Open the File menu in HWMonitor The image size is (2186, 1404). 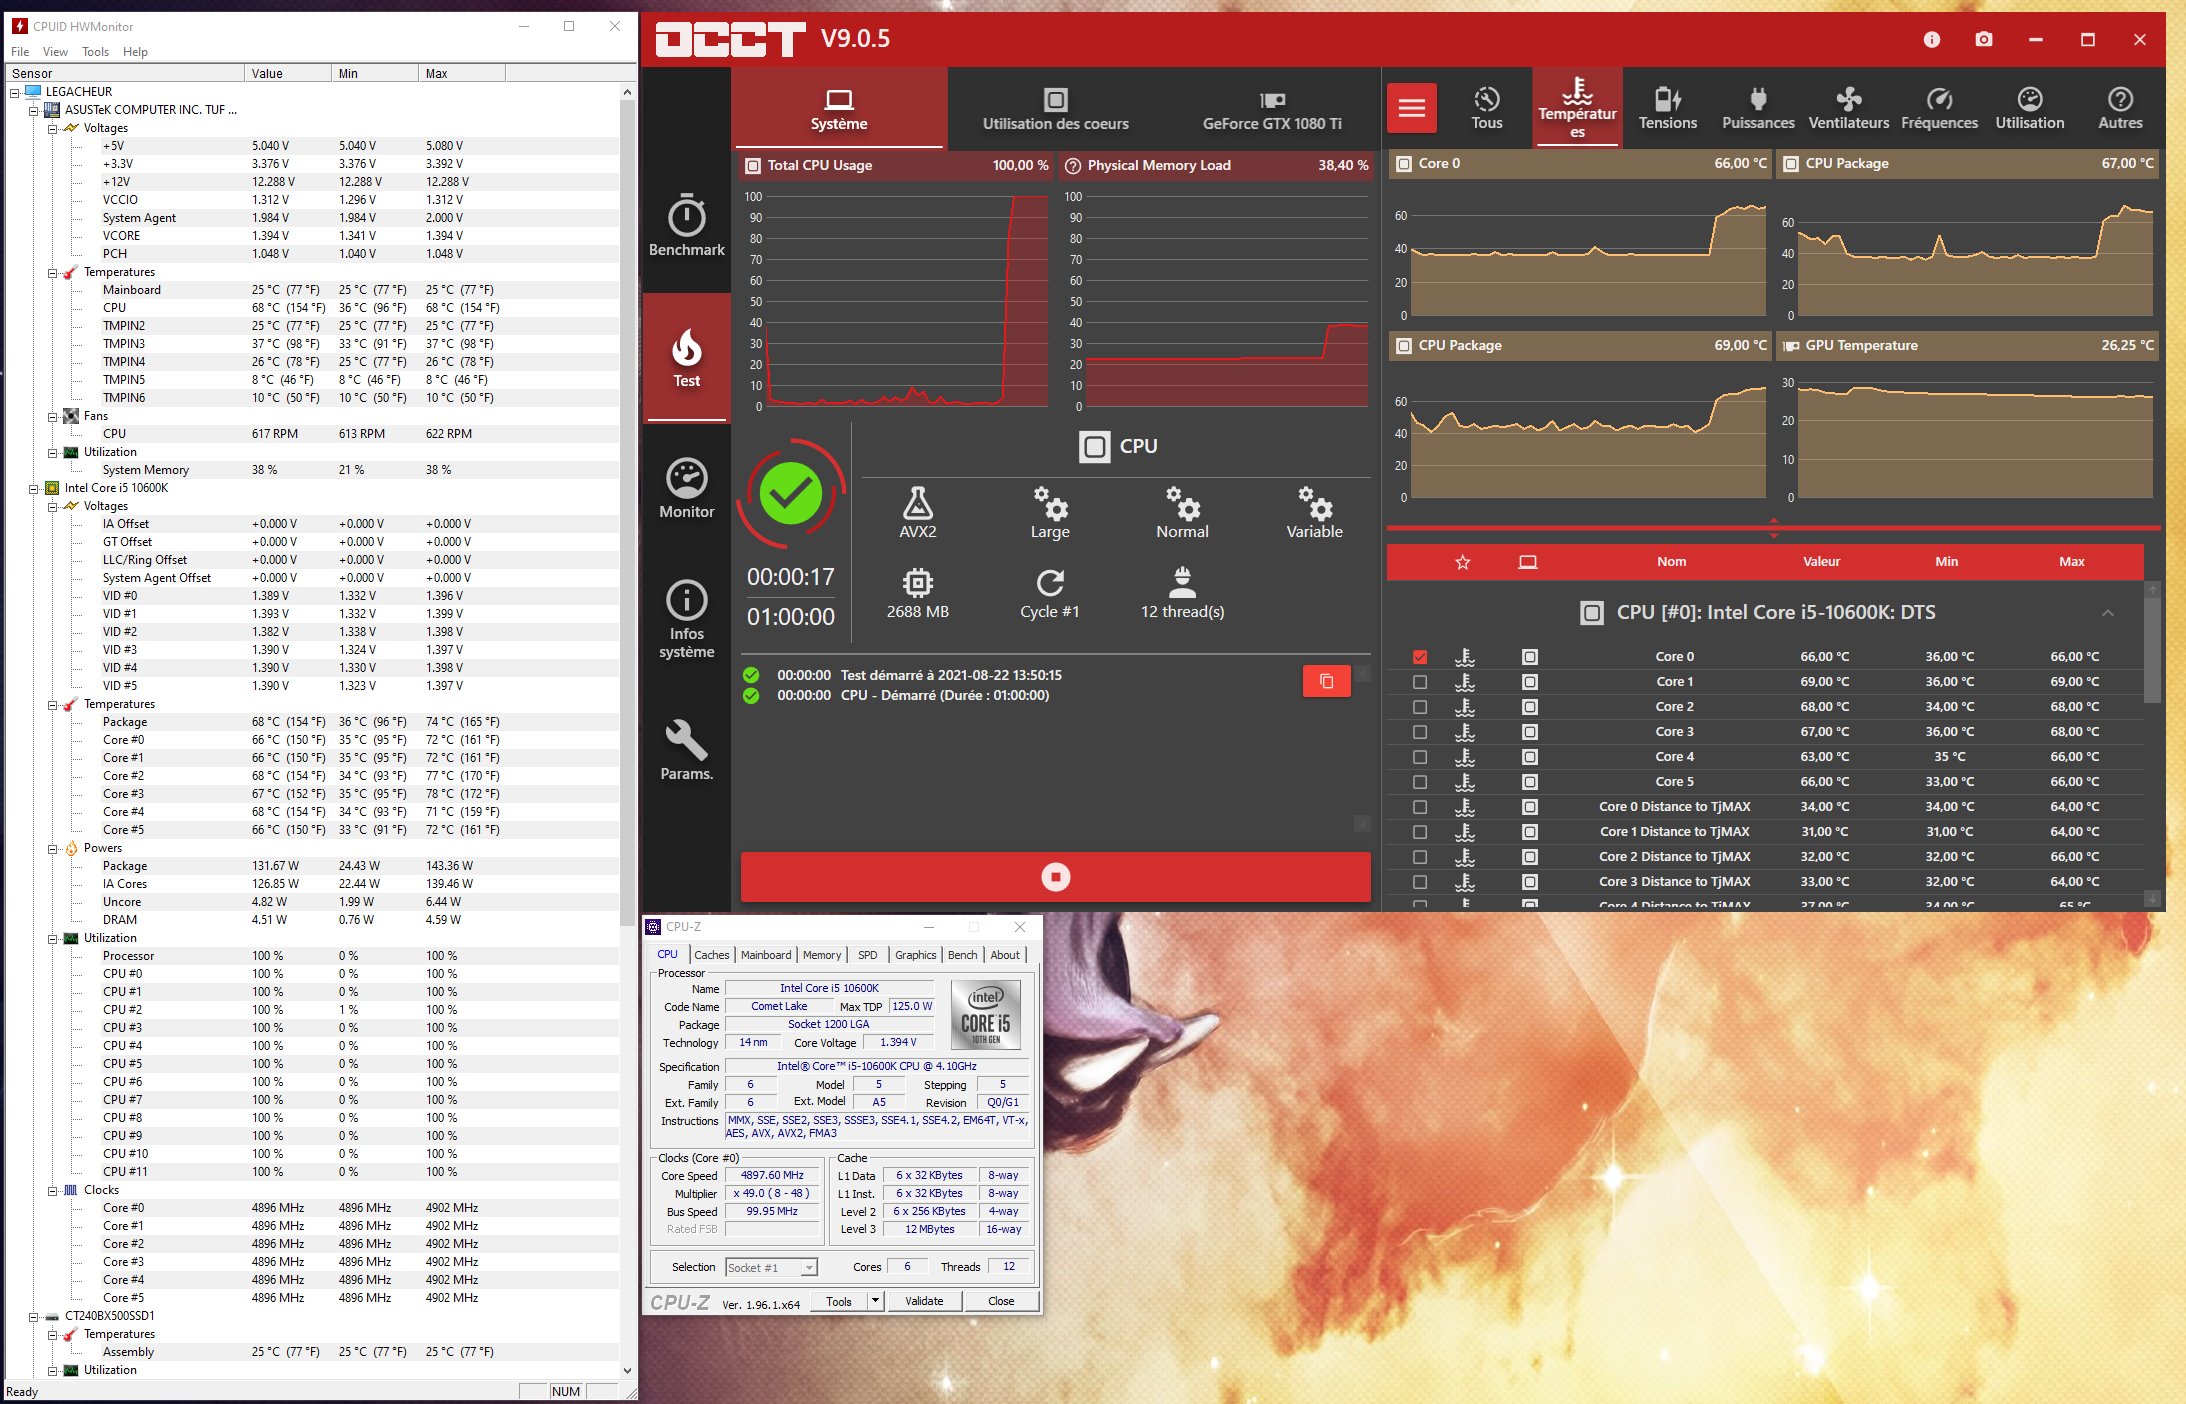pos(20,52)
